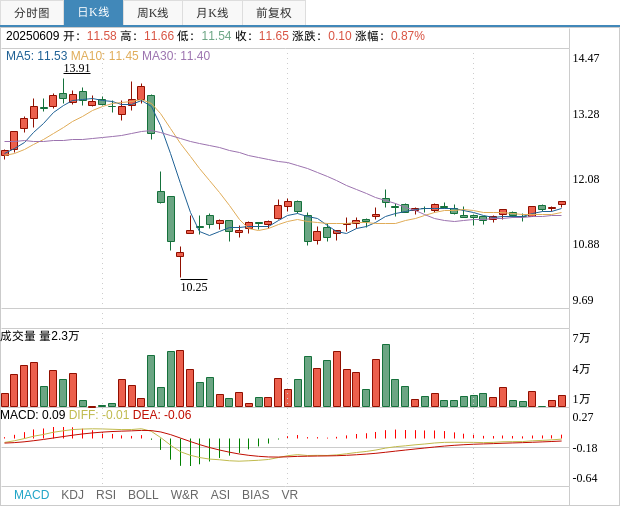Open the 前复权 adjustment option
The height and width of the screenshot is (506, 620).
(274, 13)
